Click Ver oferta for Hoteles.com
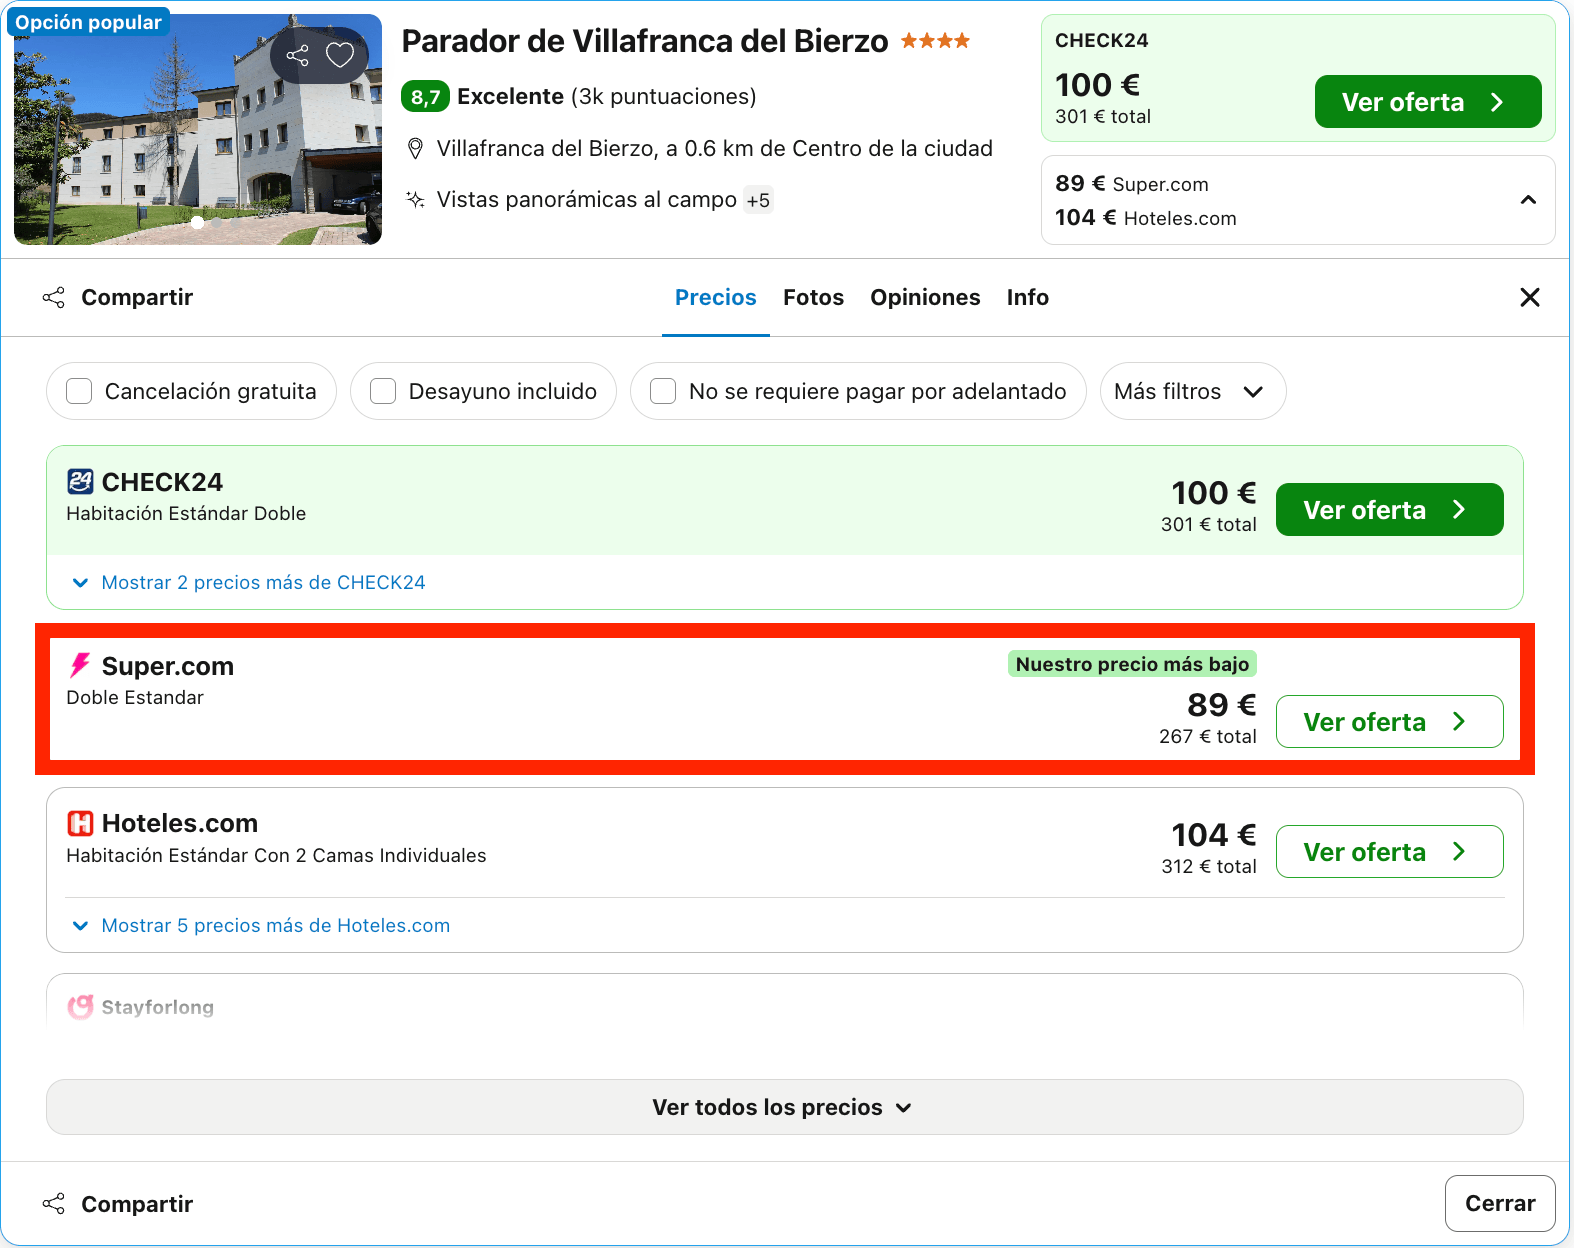This screenshot has height=1248, width=1574. pos(1389,852)
